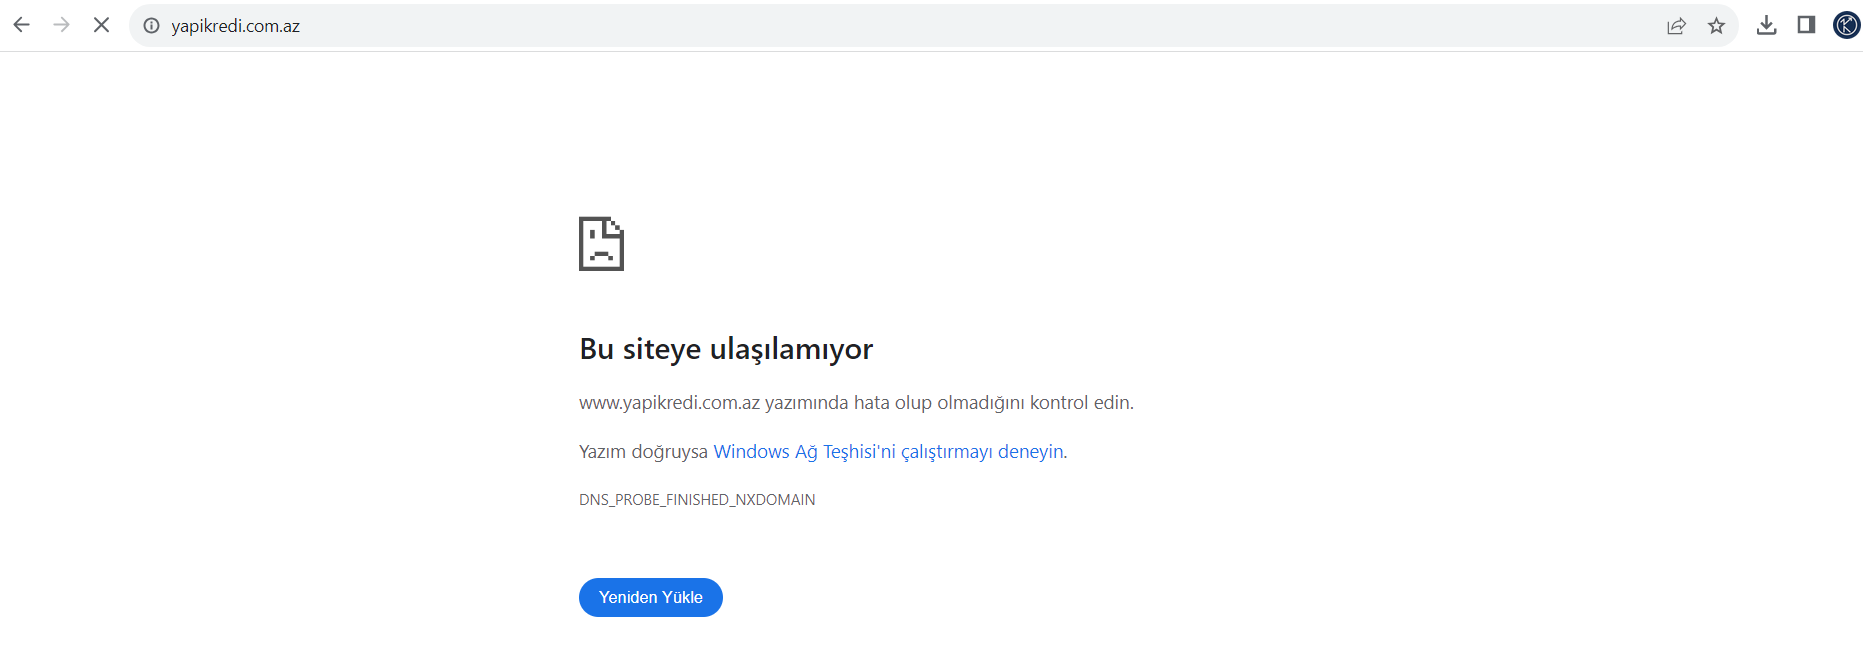
Task: Open the profile avatar menu
Action: click(1846, 25)
